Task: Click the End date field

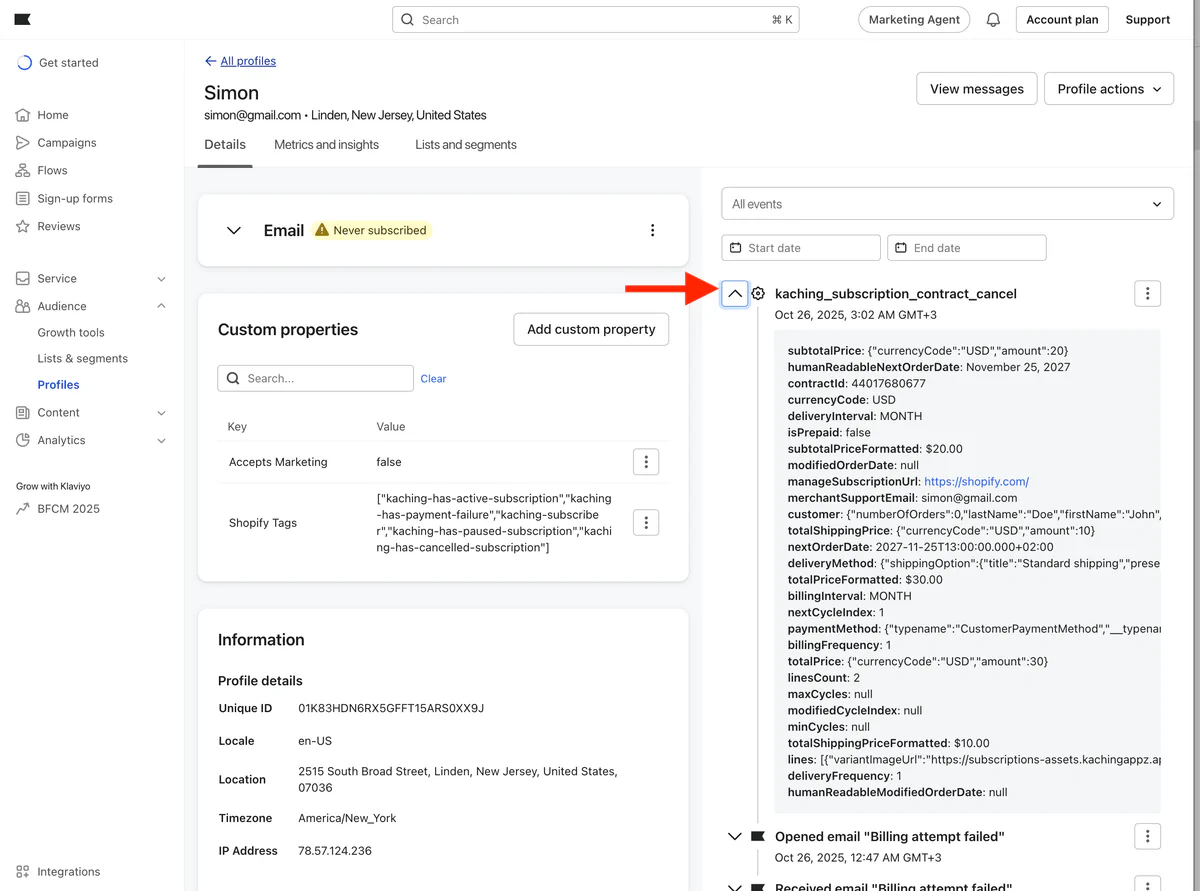Action: coord(967,248)
